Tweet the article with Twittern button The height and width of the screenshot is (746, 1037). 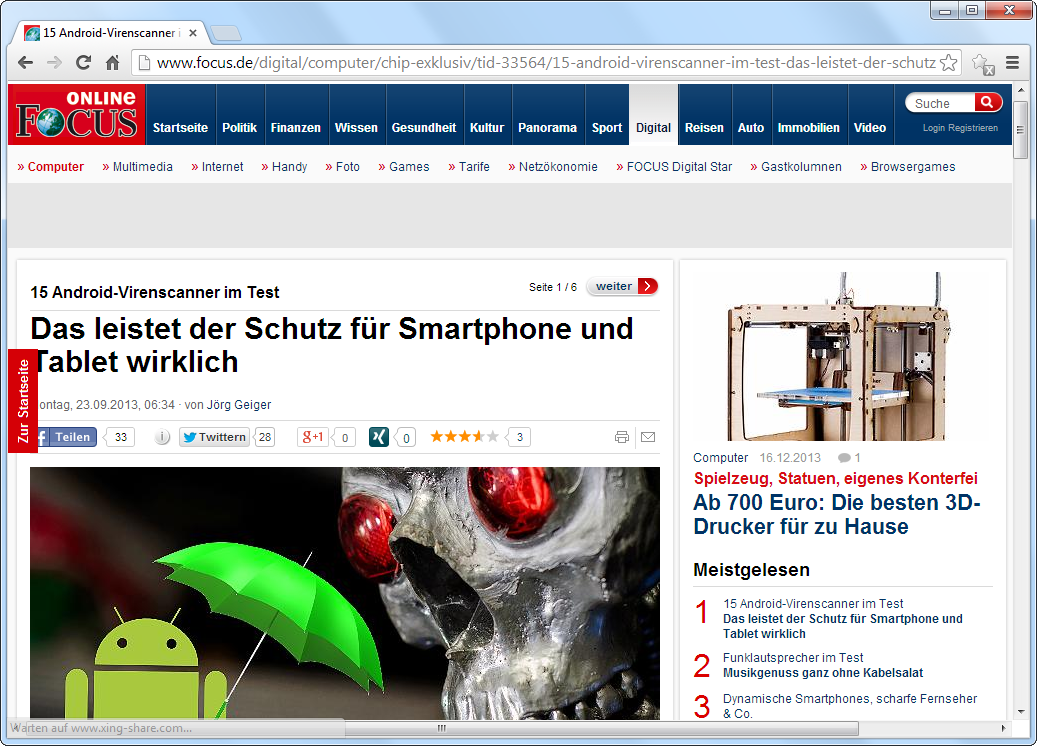(x=214, y=437)
